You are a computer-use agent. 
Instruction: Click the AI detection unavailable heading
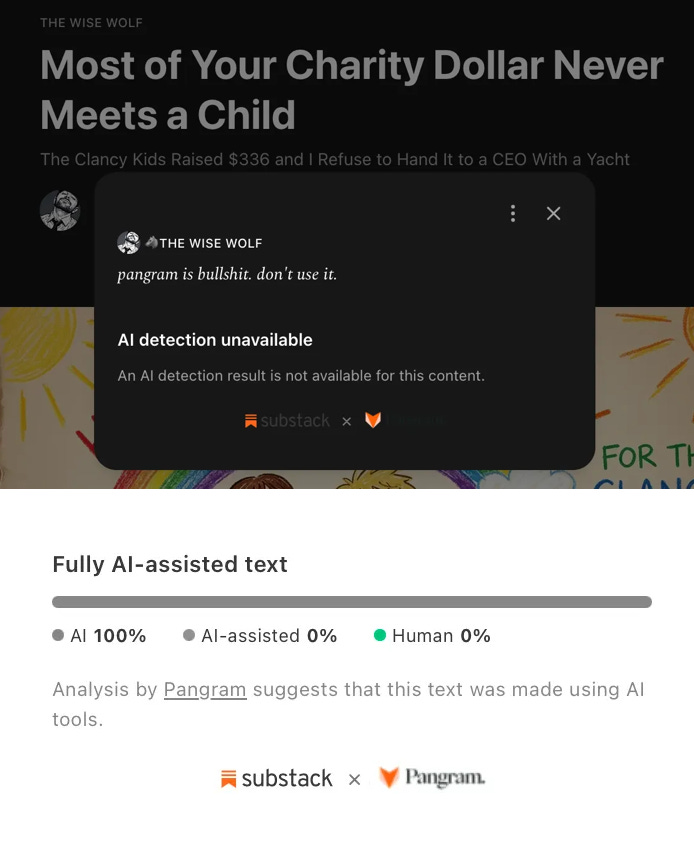pyautogui.click(x=215, y=340)
